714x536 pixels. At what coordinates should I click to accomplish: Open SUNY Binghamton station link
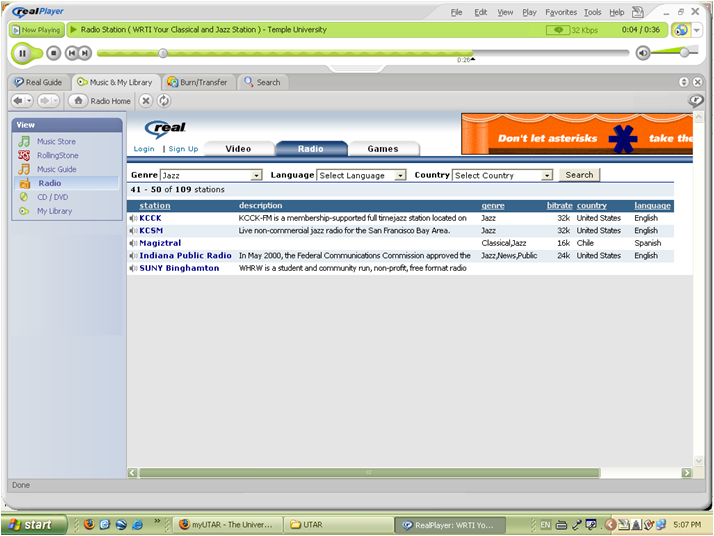179,268
